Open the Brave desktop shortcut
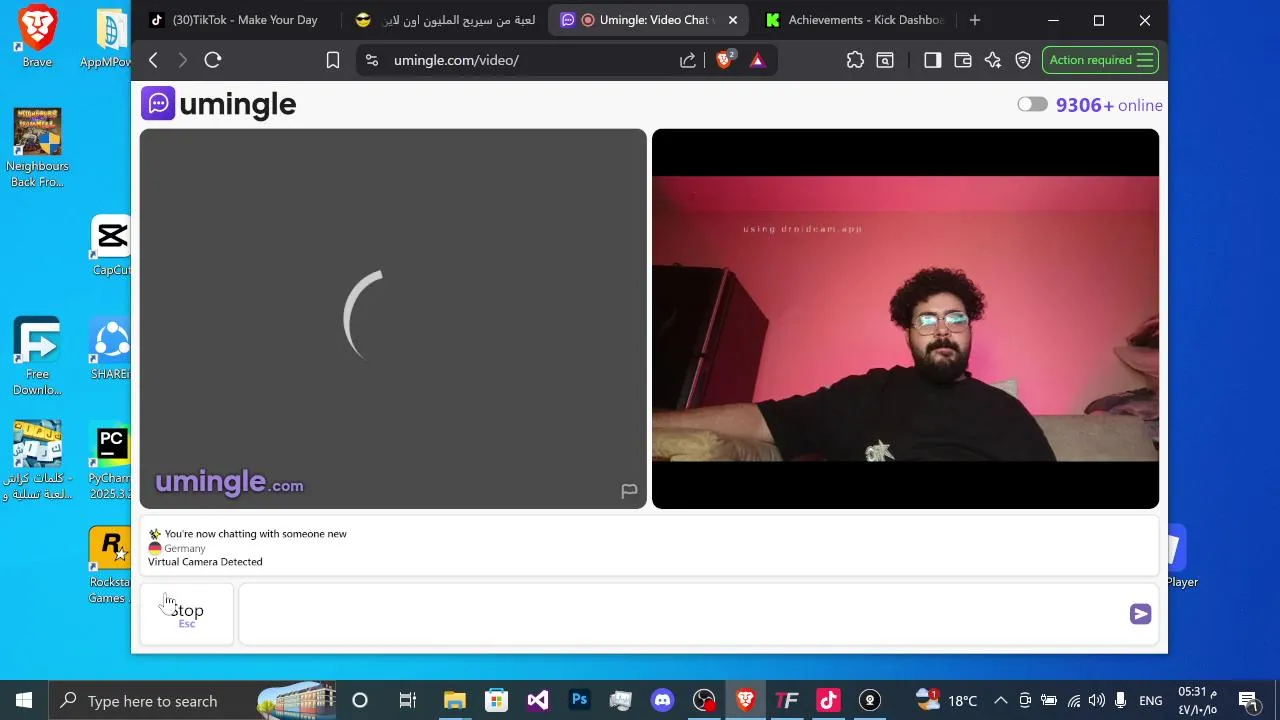 click(x=37, y=36)
